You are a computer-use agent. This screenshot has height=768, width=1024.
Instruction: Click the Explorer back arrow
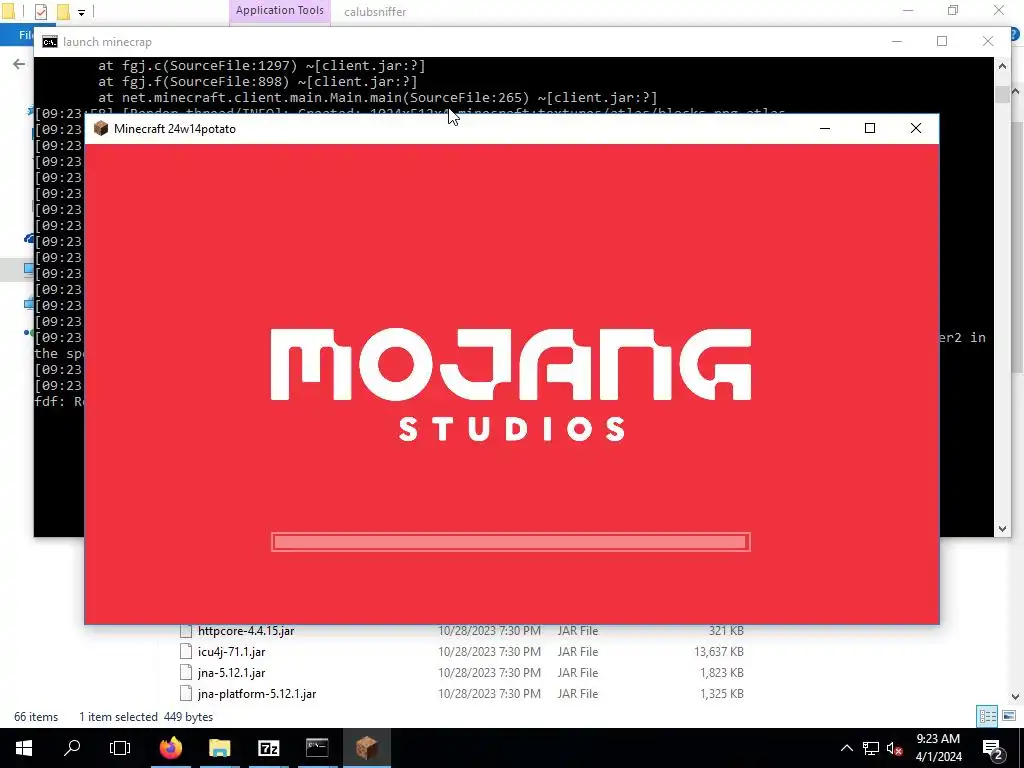19,64
